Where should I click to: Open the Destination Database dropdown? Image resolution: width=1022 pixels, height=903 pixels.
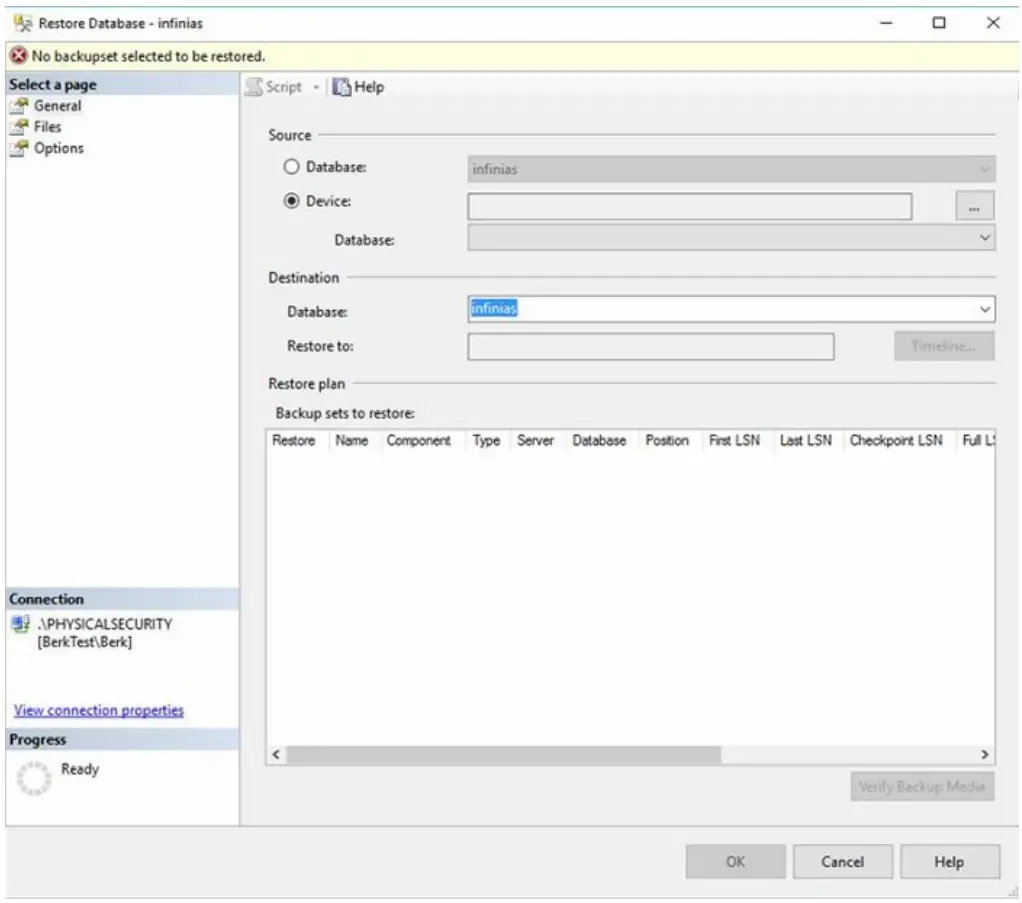pyautogui.click(x=985, y=310)
